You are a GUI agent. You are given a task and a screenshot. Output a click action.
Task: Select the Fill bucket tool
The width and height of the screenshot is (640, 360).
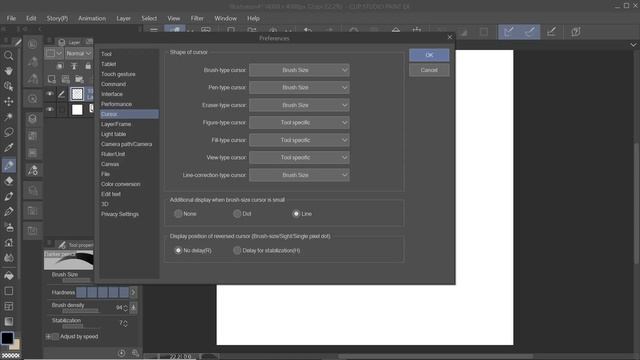pos(9,276)
